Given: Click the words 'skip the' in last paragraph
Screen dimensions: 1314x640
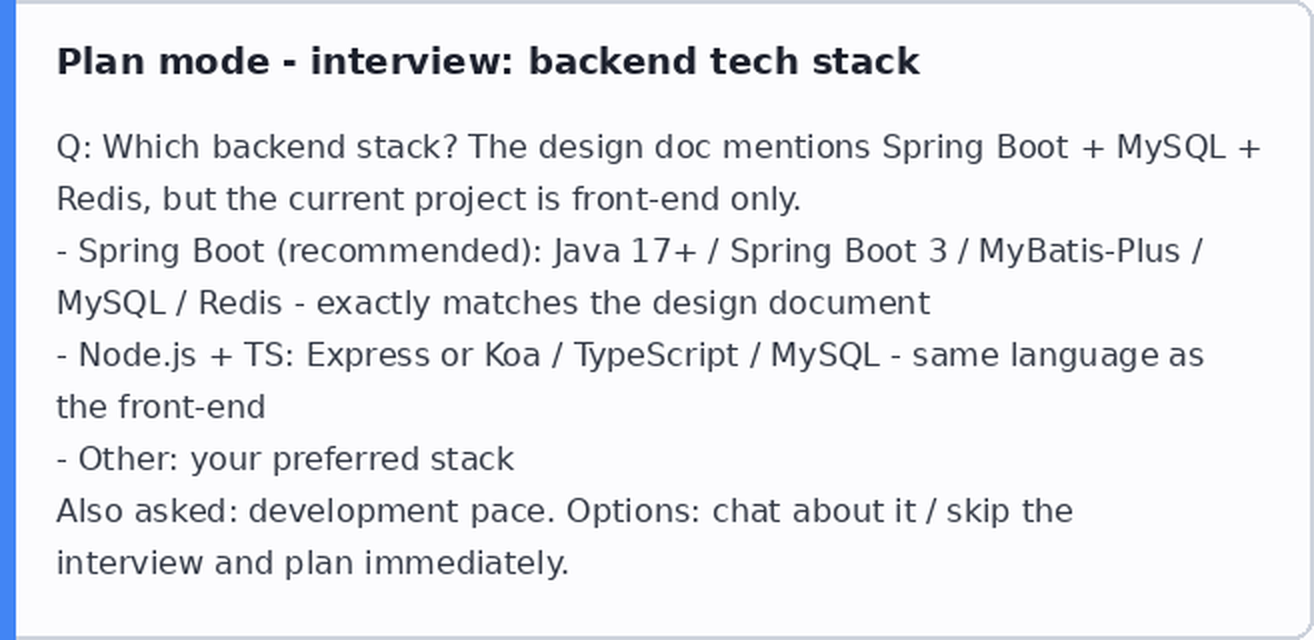Looking at the screenshot, I should pos(1008,512).
